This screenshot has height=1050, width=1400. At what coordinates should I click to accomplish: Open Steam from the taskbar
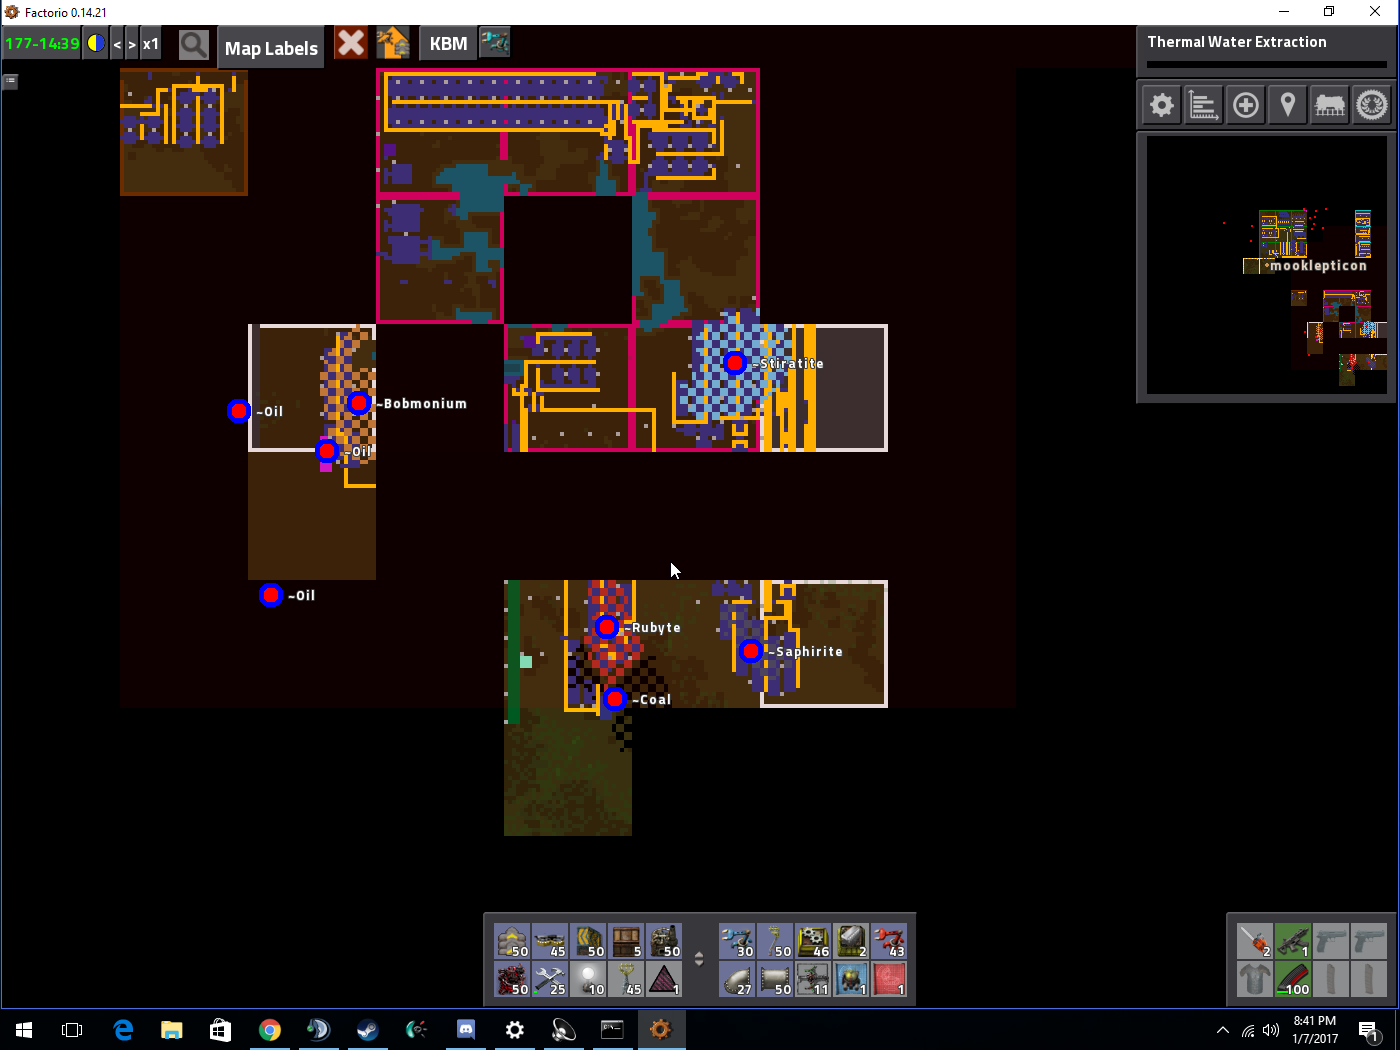367,1030
